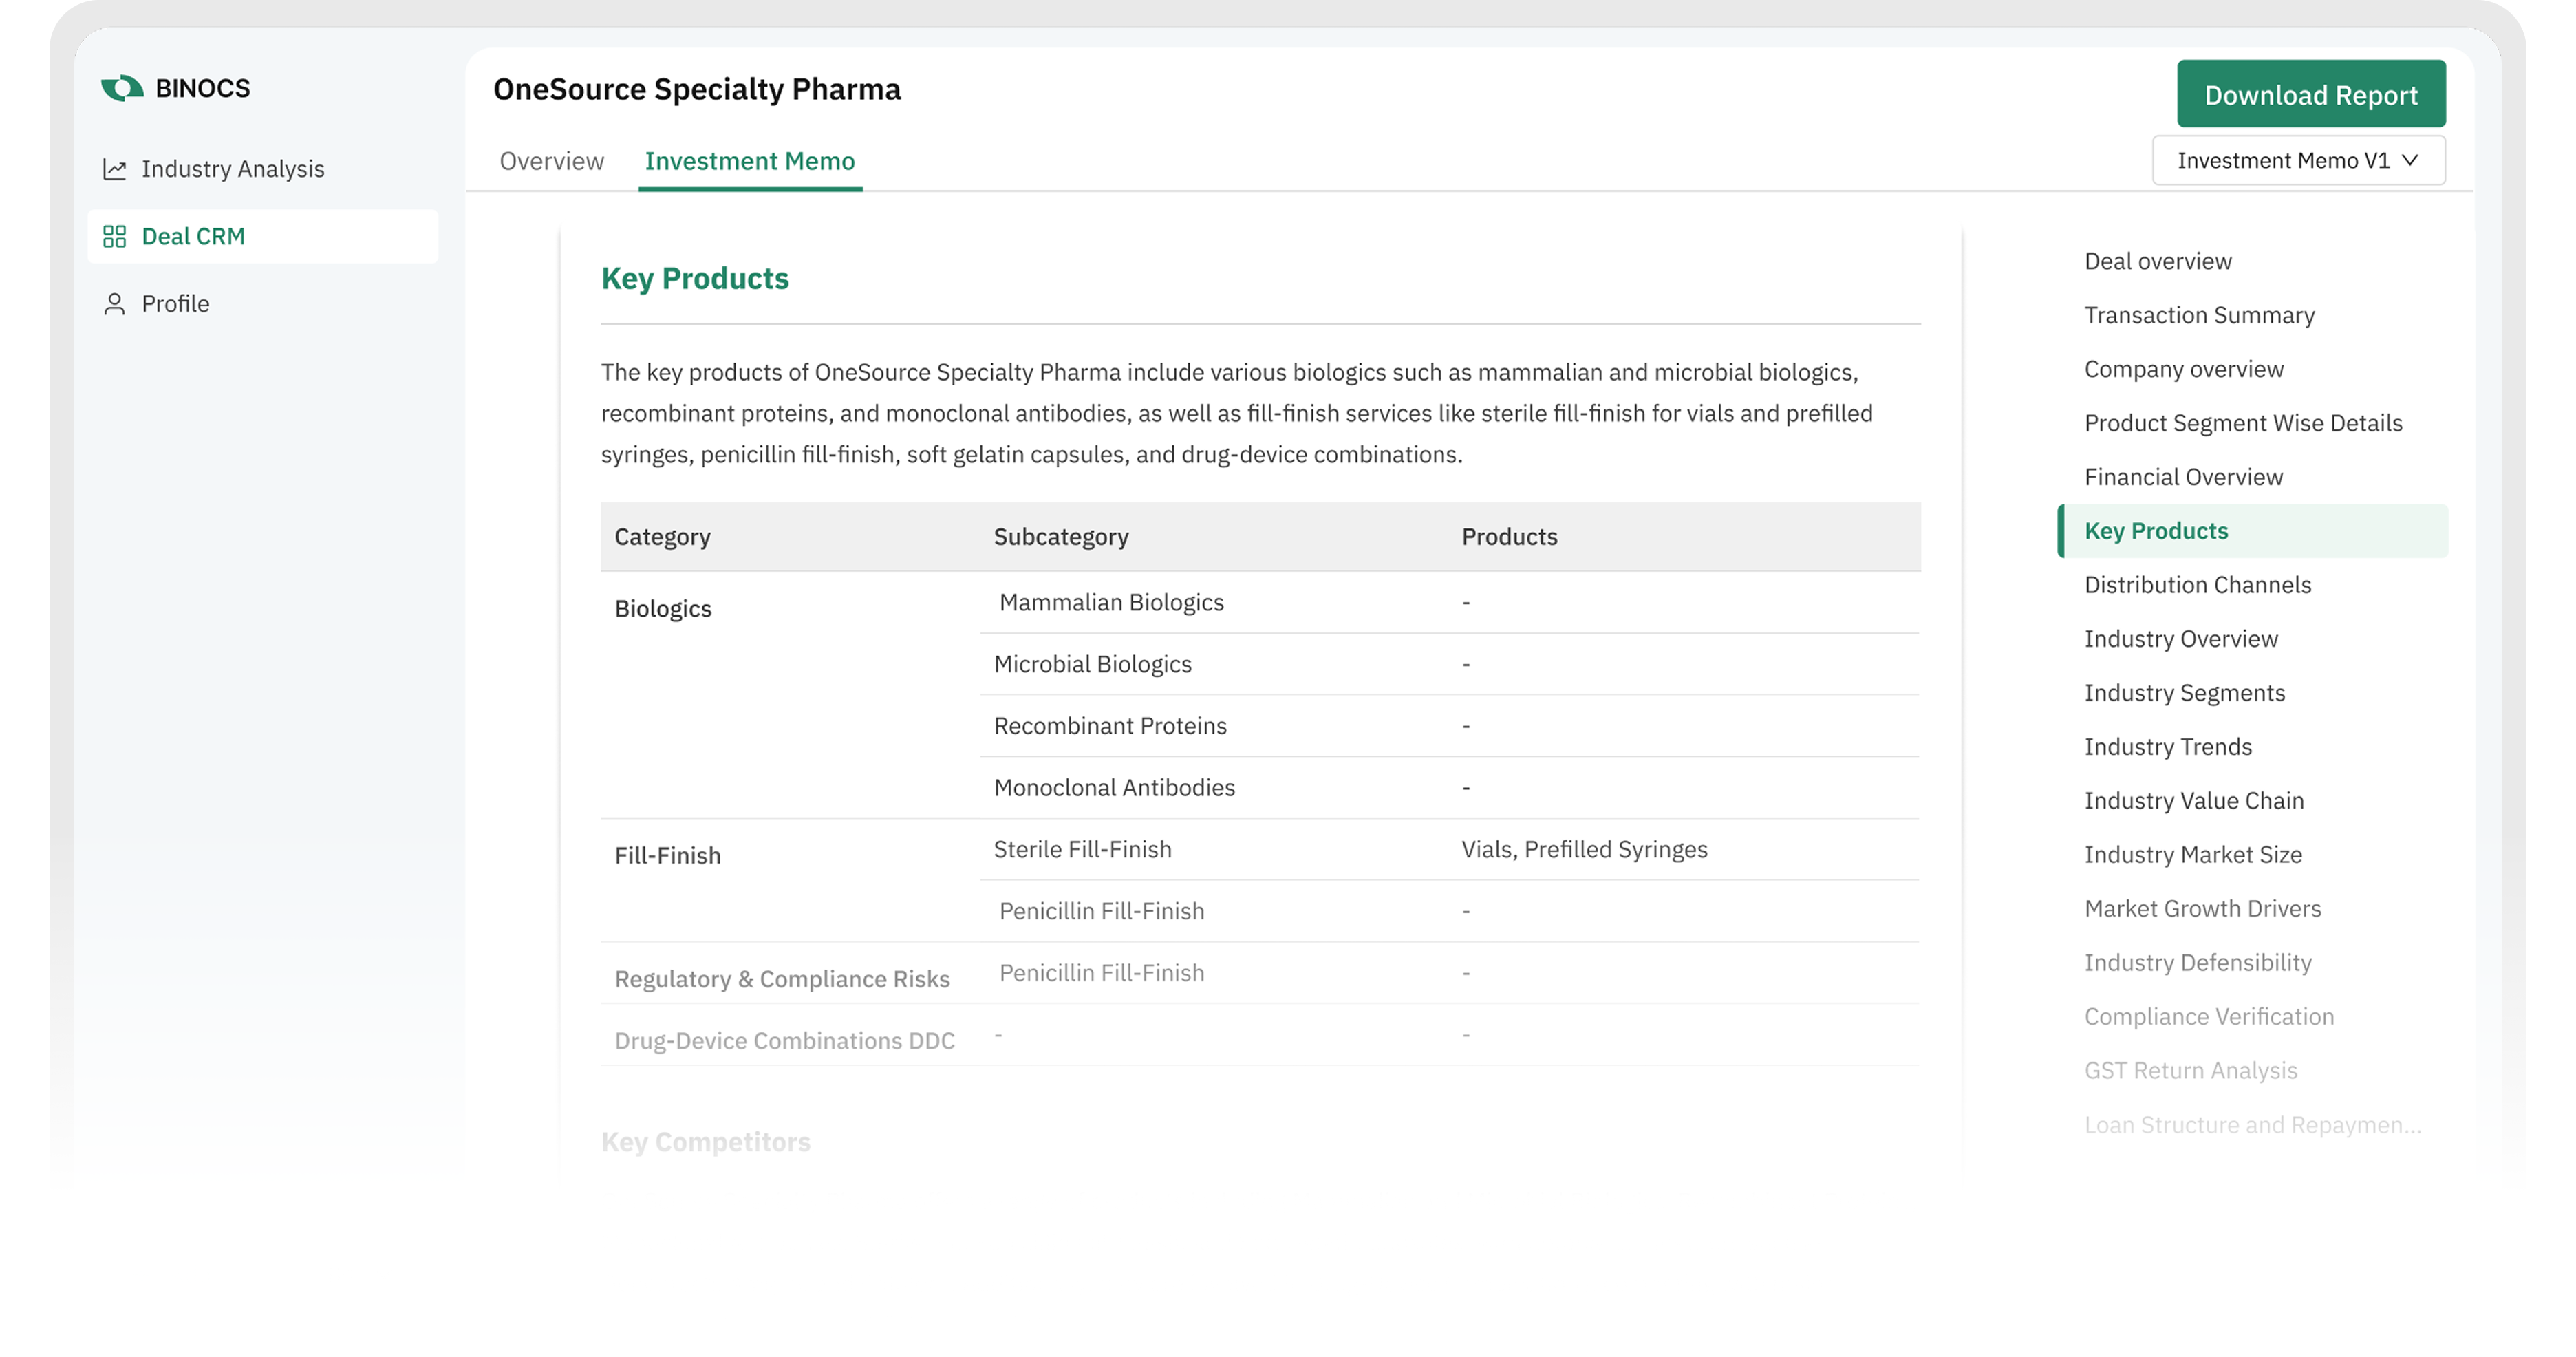Click the BINOCS eye logo icon

(122, 88)
